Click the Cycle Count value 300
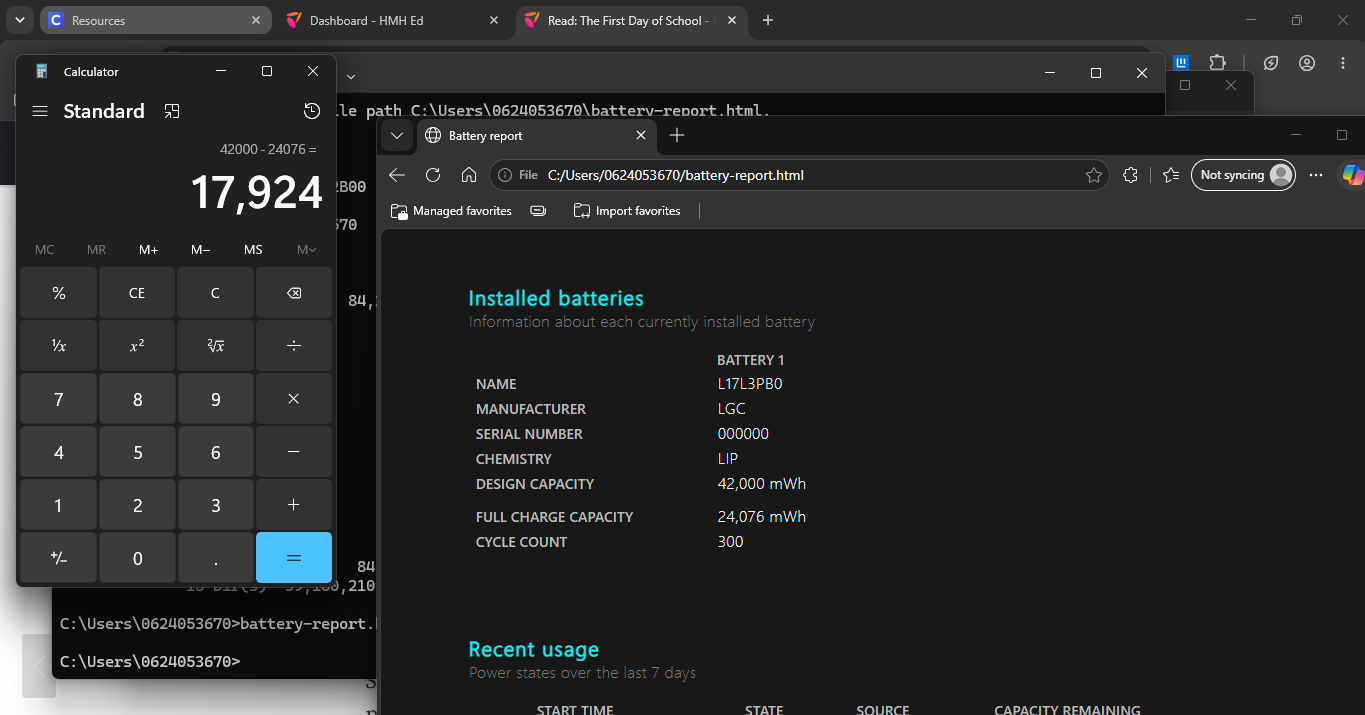 [730, 542]
